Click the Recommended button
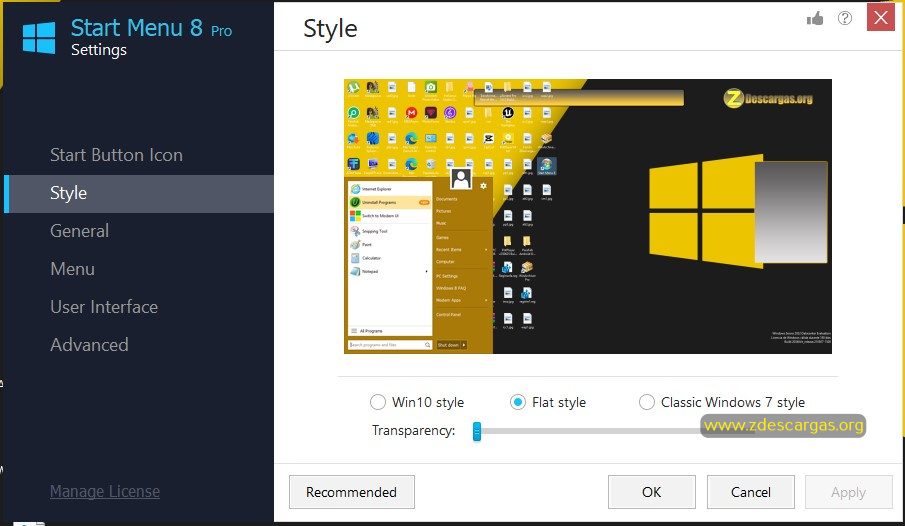 tap(351, 492)
